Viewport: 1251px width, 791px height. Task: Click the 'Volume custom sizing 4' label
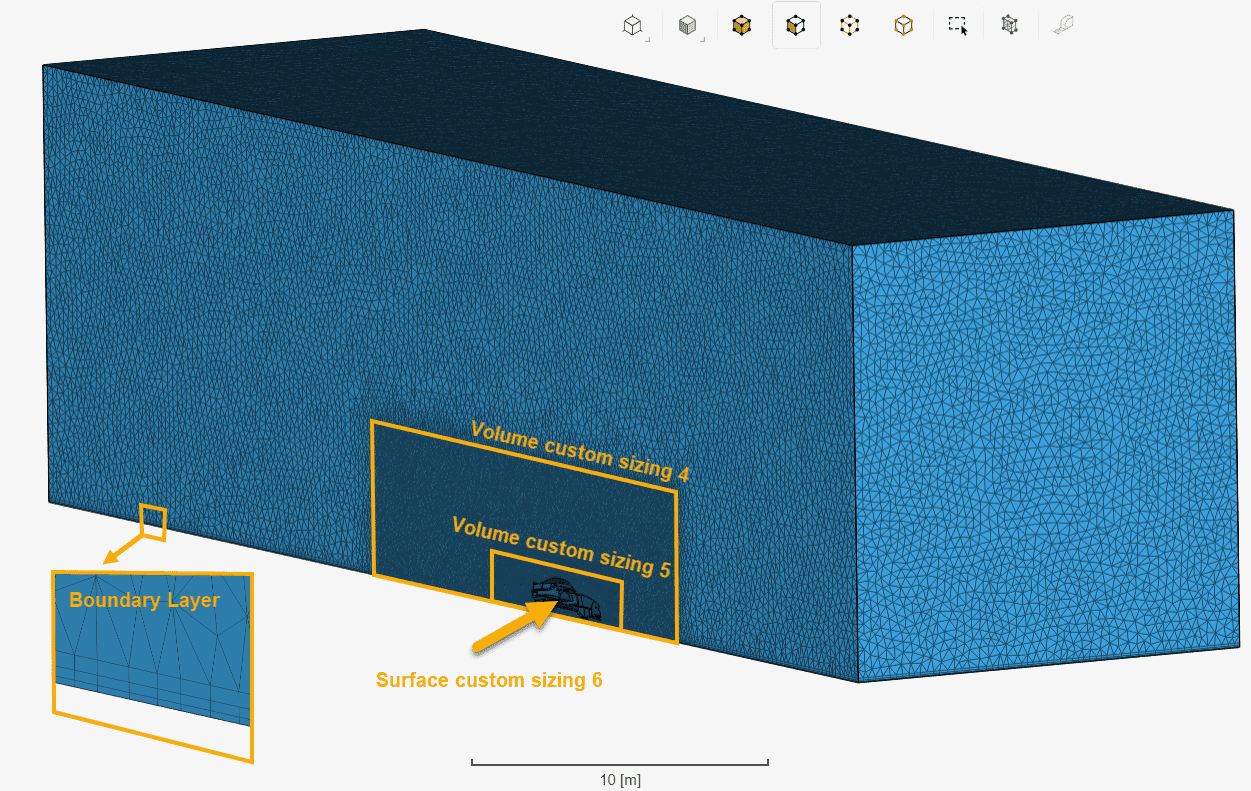pyautogui.click(x=580, y=451)
